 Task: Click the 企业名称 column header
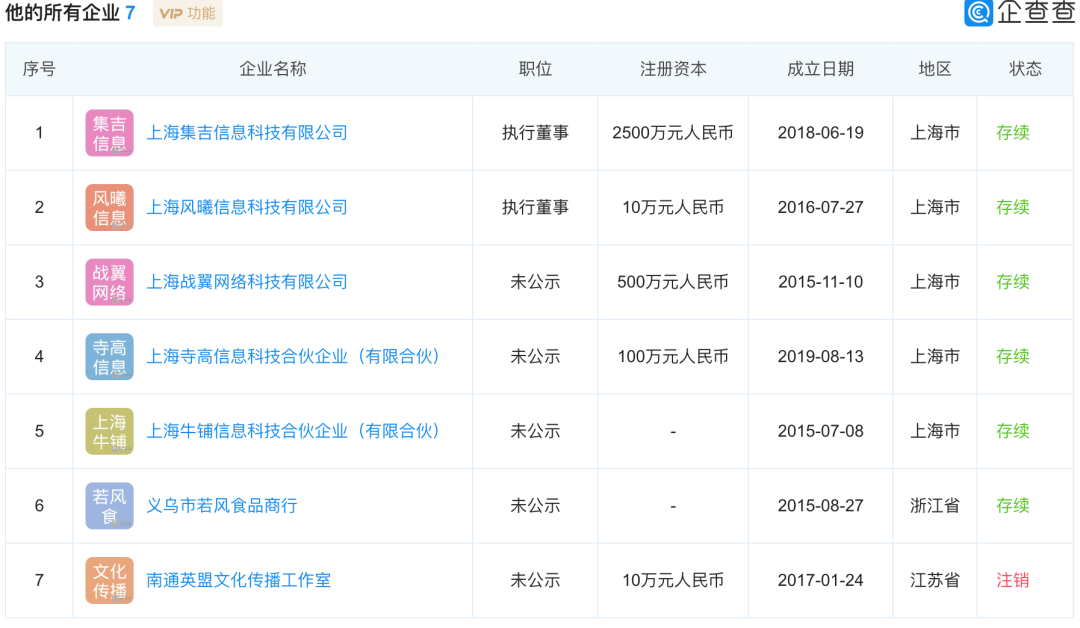[273, 69]
